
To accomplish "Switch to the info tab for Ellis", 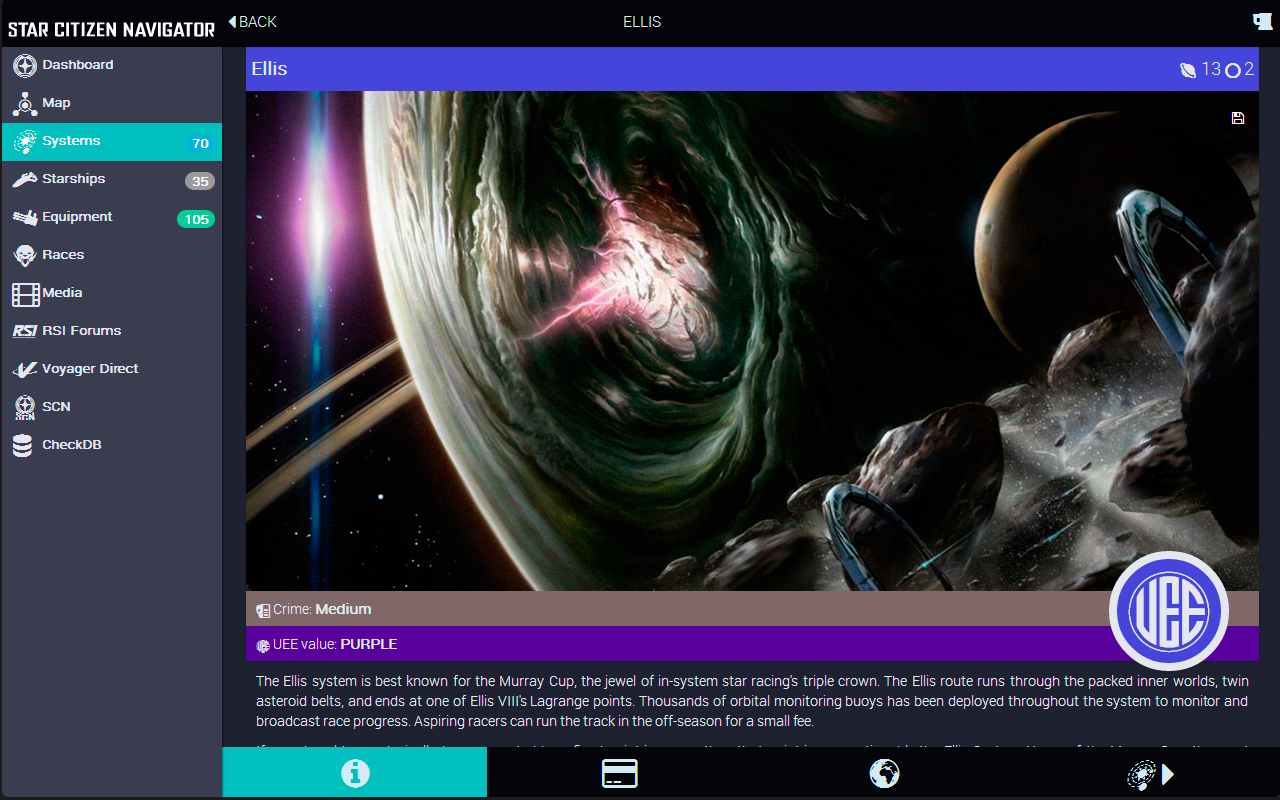I will 354,773.
